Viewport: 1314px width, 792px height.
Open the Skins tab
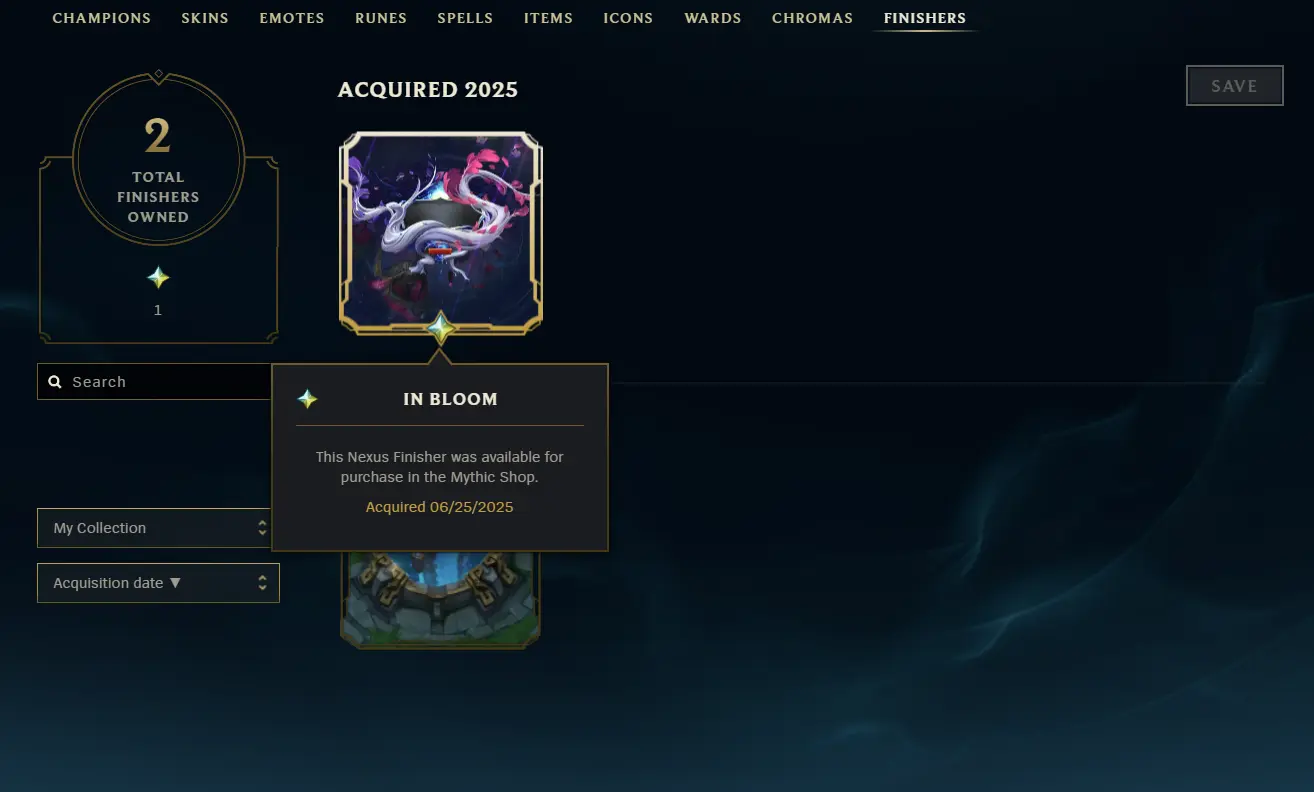(x=205, y=18)
